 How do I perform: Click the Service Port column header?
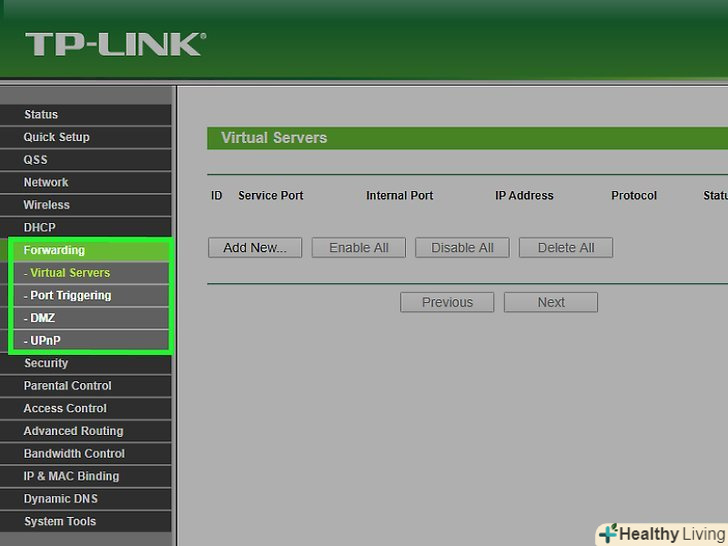(x=271, y=195)
